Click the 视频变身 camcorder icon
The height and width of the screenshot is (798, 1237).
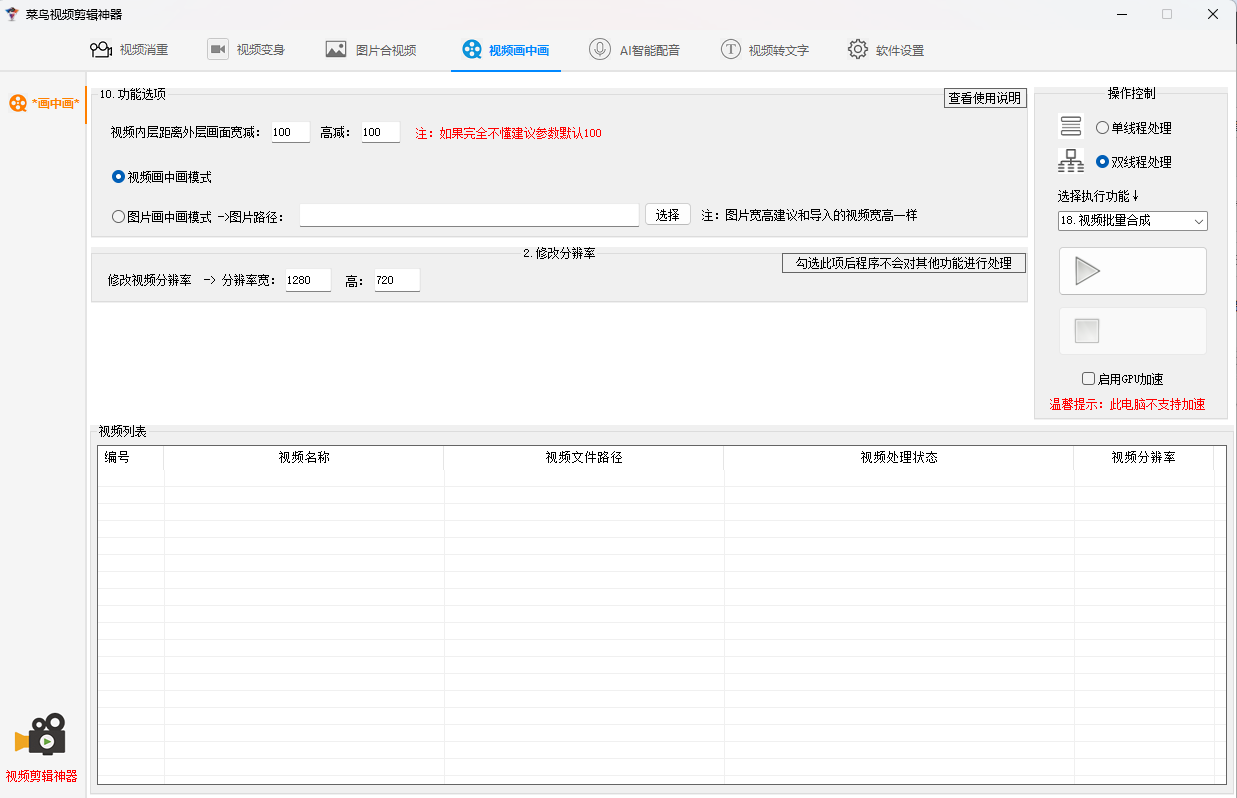(218, 50)
